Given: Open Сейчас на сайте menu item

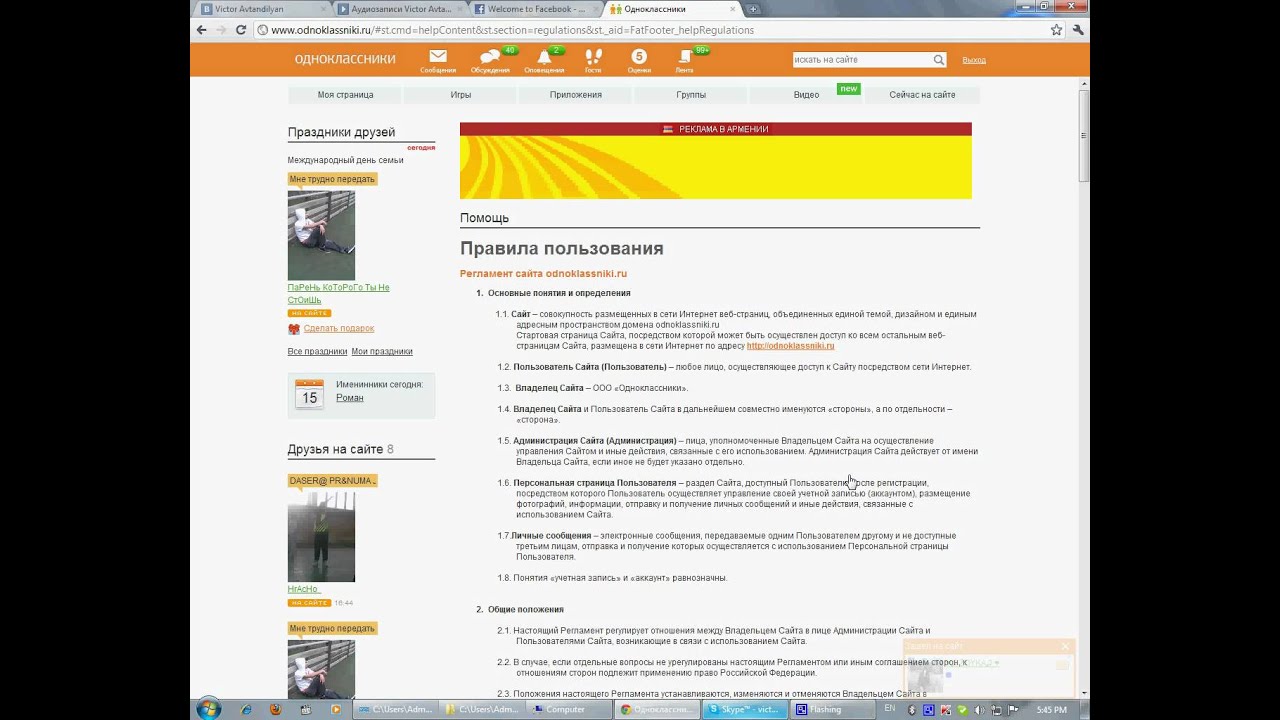Looking at the screenshot, I should click(922, 95).
